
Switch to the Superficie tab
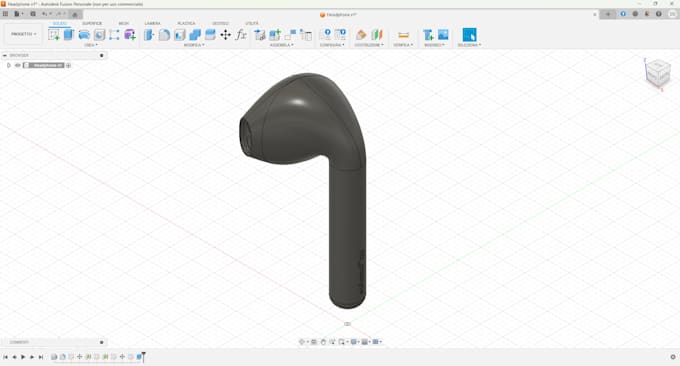(92, 23)
